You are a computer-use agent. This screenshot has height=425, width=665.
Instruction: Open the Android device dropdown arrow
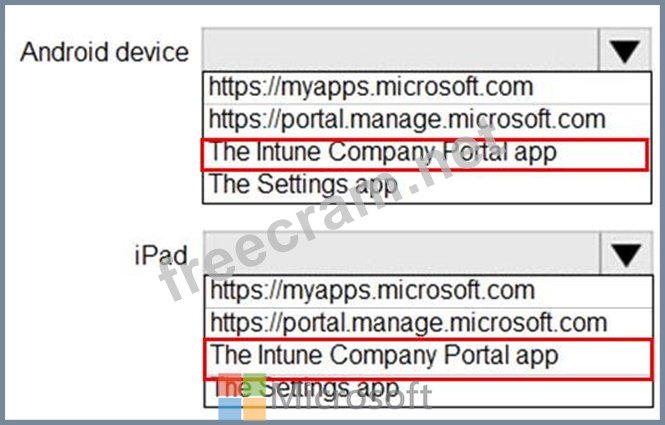click(x=625, y=50)
